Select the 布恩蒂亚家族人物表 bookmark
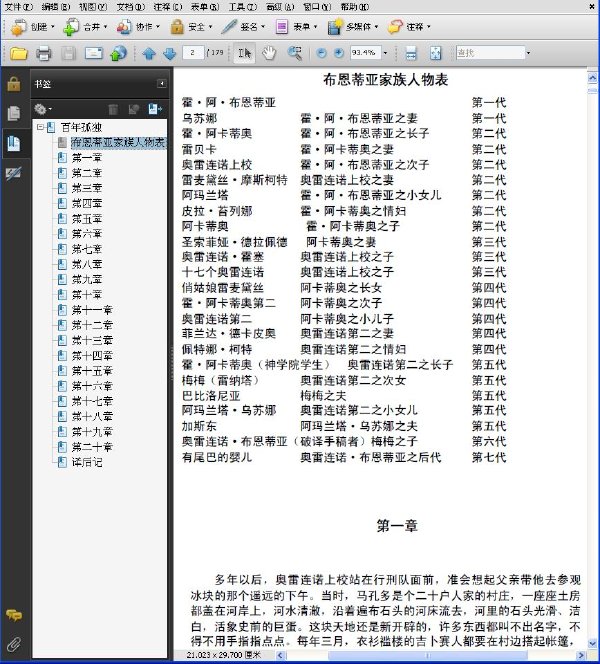 118,142
